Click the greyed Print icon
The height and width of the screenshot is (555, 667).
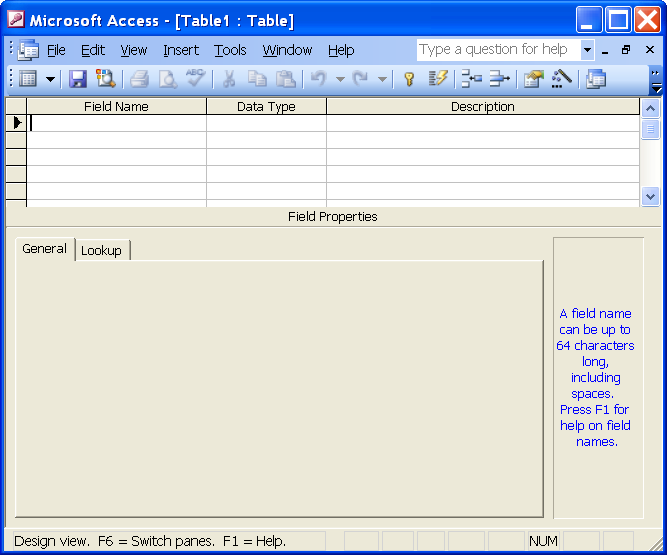(x=140, y=79)
